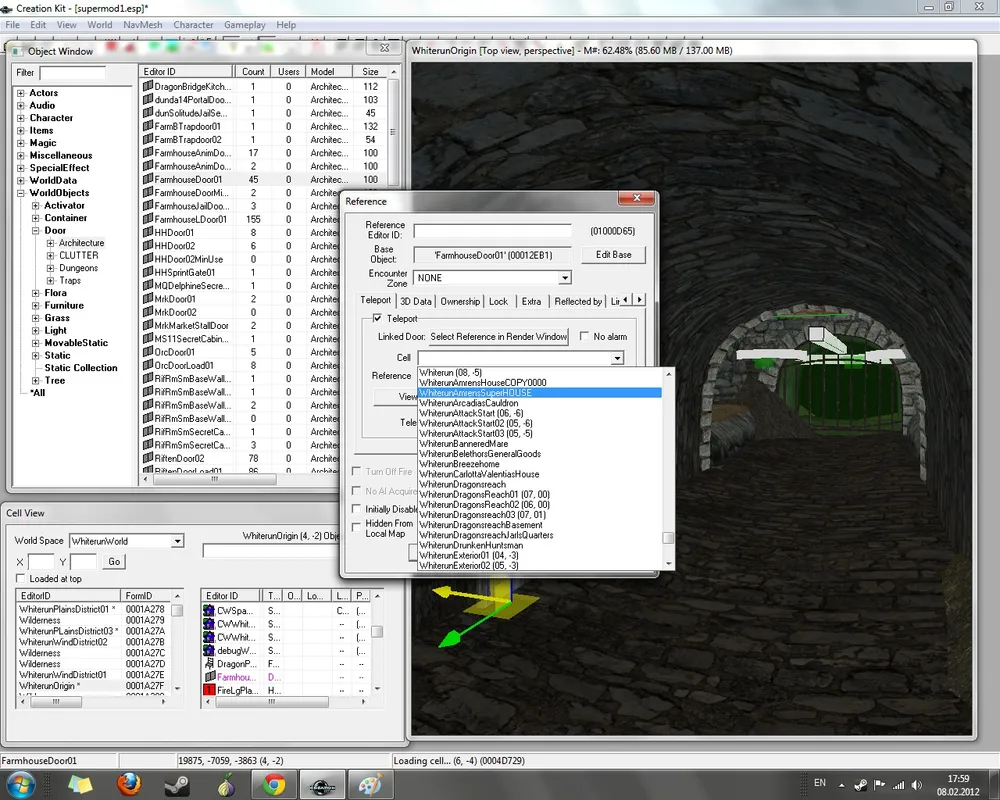Click the HHSprintGate01 door icon

coord(147,272)
